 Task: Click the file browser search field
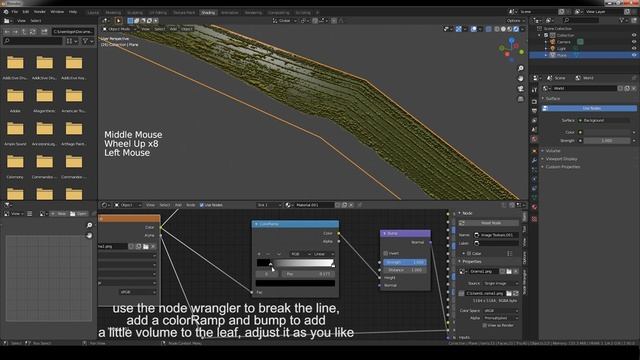tap(33, 41)
